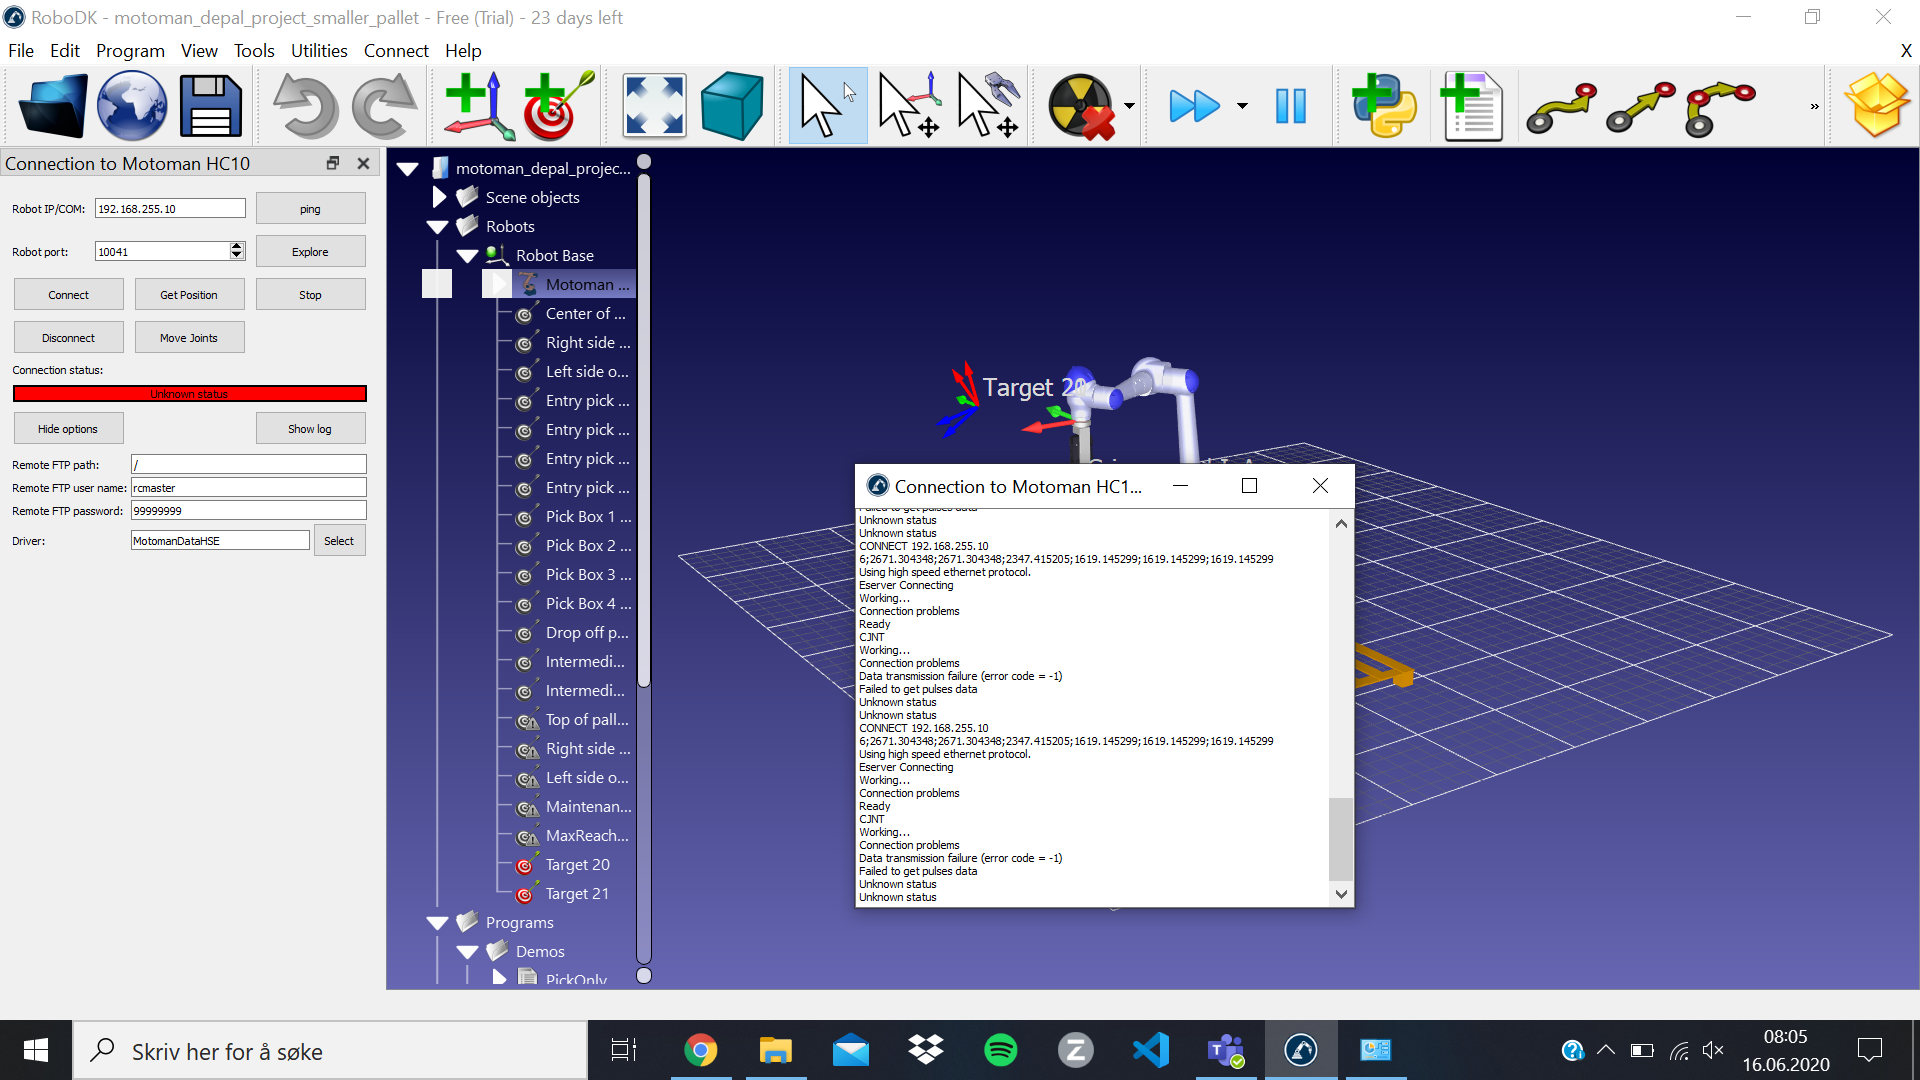The height and width of the screenshot is (1080, 1920).
Task: Toggle the check collisions radiation icon
Action: tap(1080, 106)
